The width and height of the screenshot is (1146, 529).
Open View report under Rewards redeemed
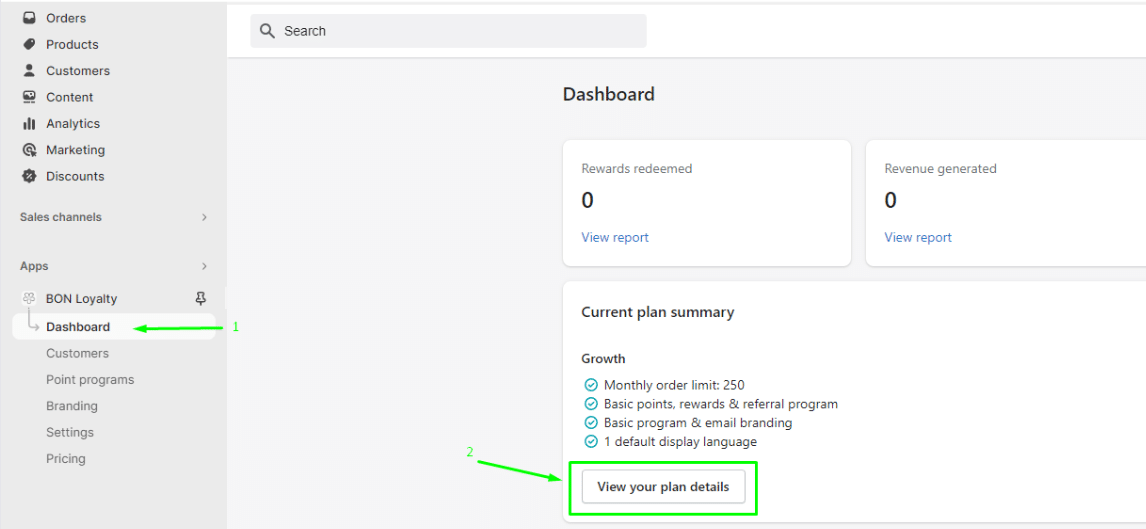point(615,237)
